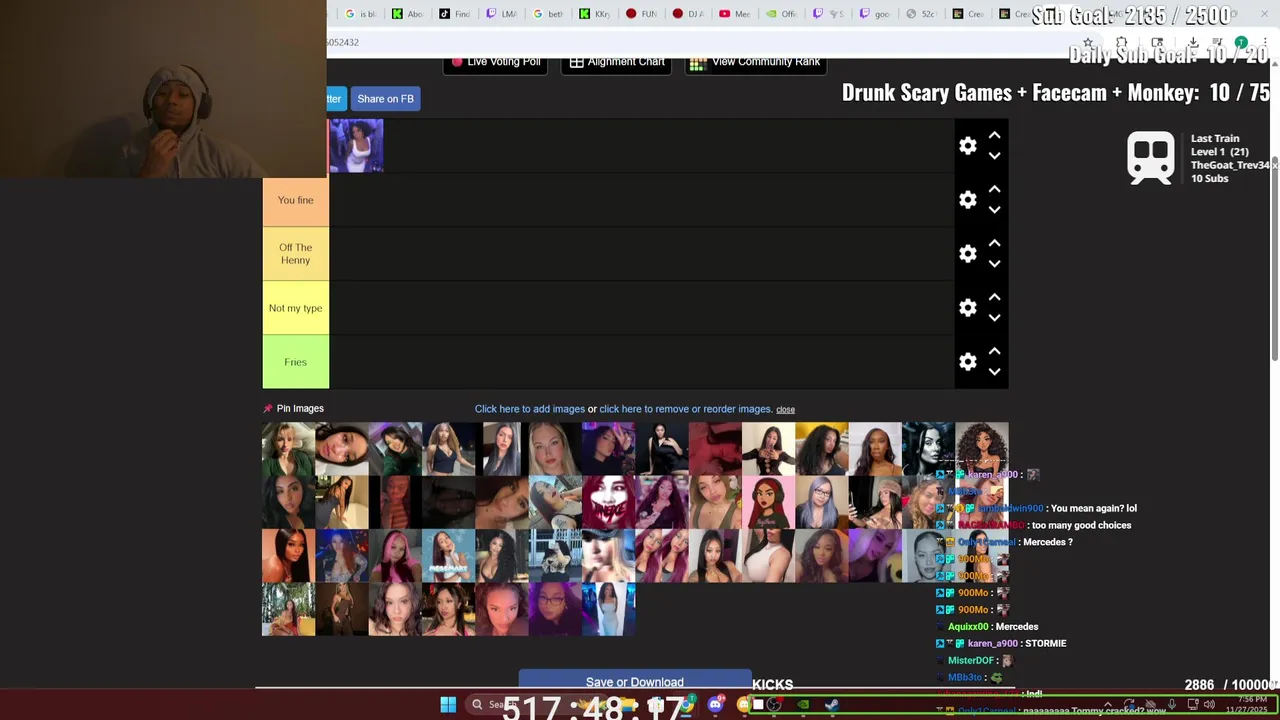This screenshot has width=1280, height=720.
Task: Open the taskbar clock showing 7:56 PM
Action: coord(1251,705)
